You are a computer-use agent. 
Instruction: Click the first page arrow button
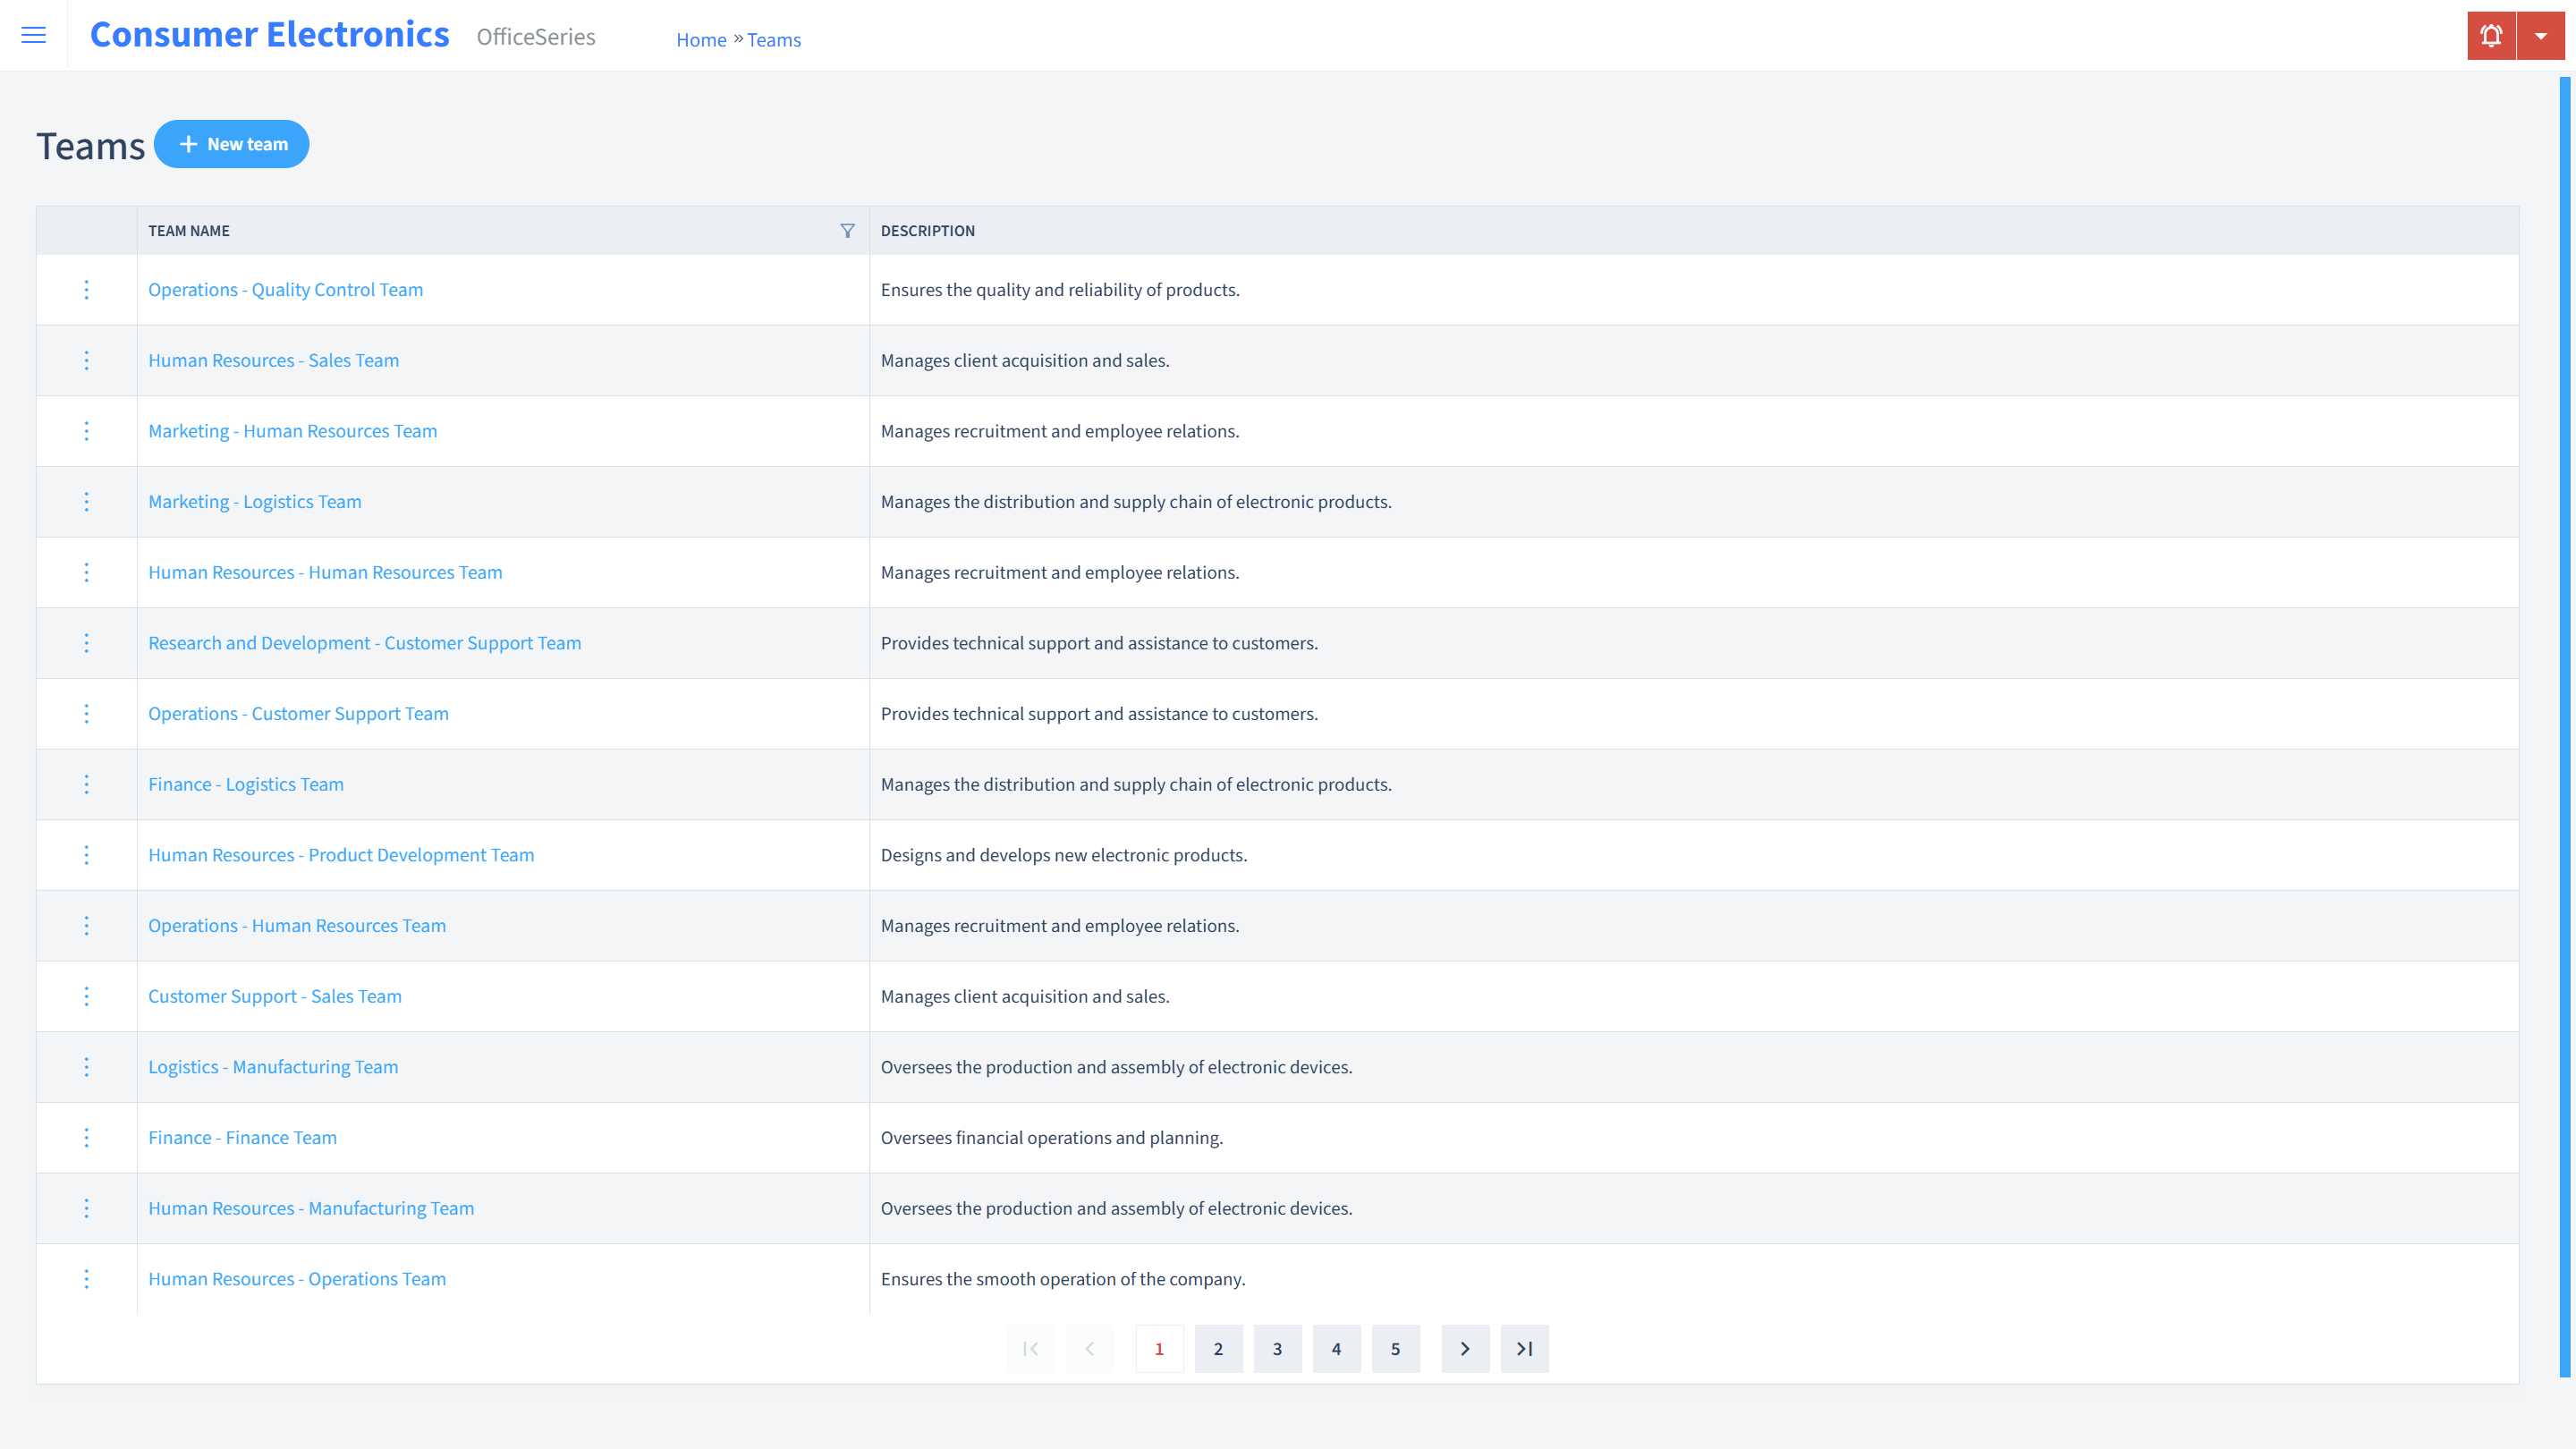[1031, 1348]
